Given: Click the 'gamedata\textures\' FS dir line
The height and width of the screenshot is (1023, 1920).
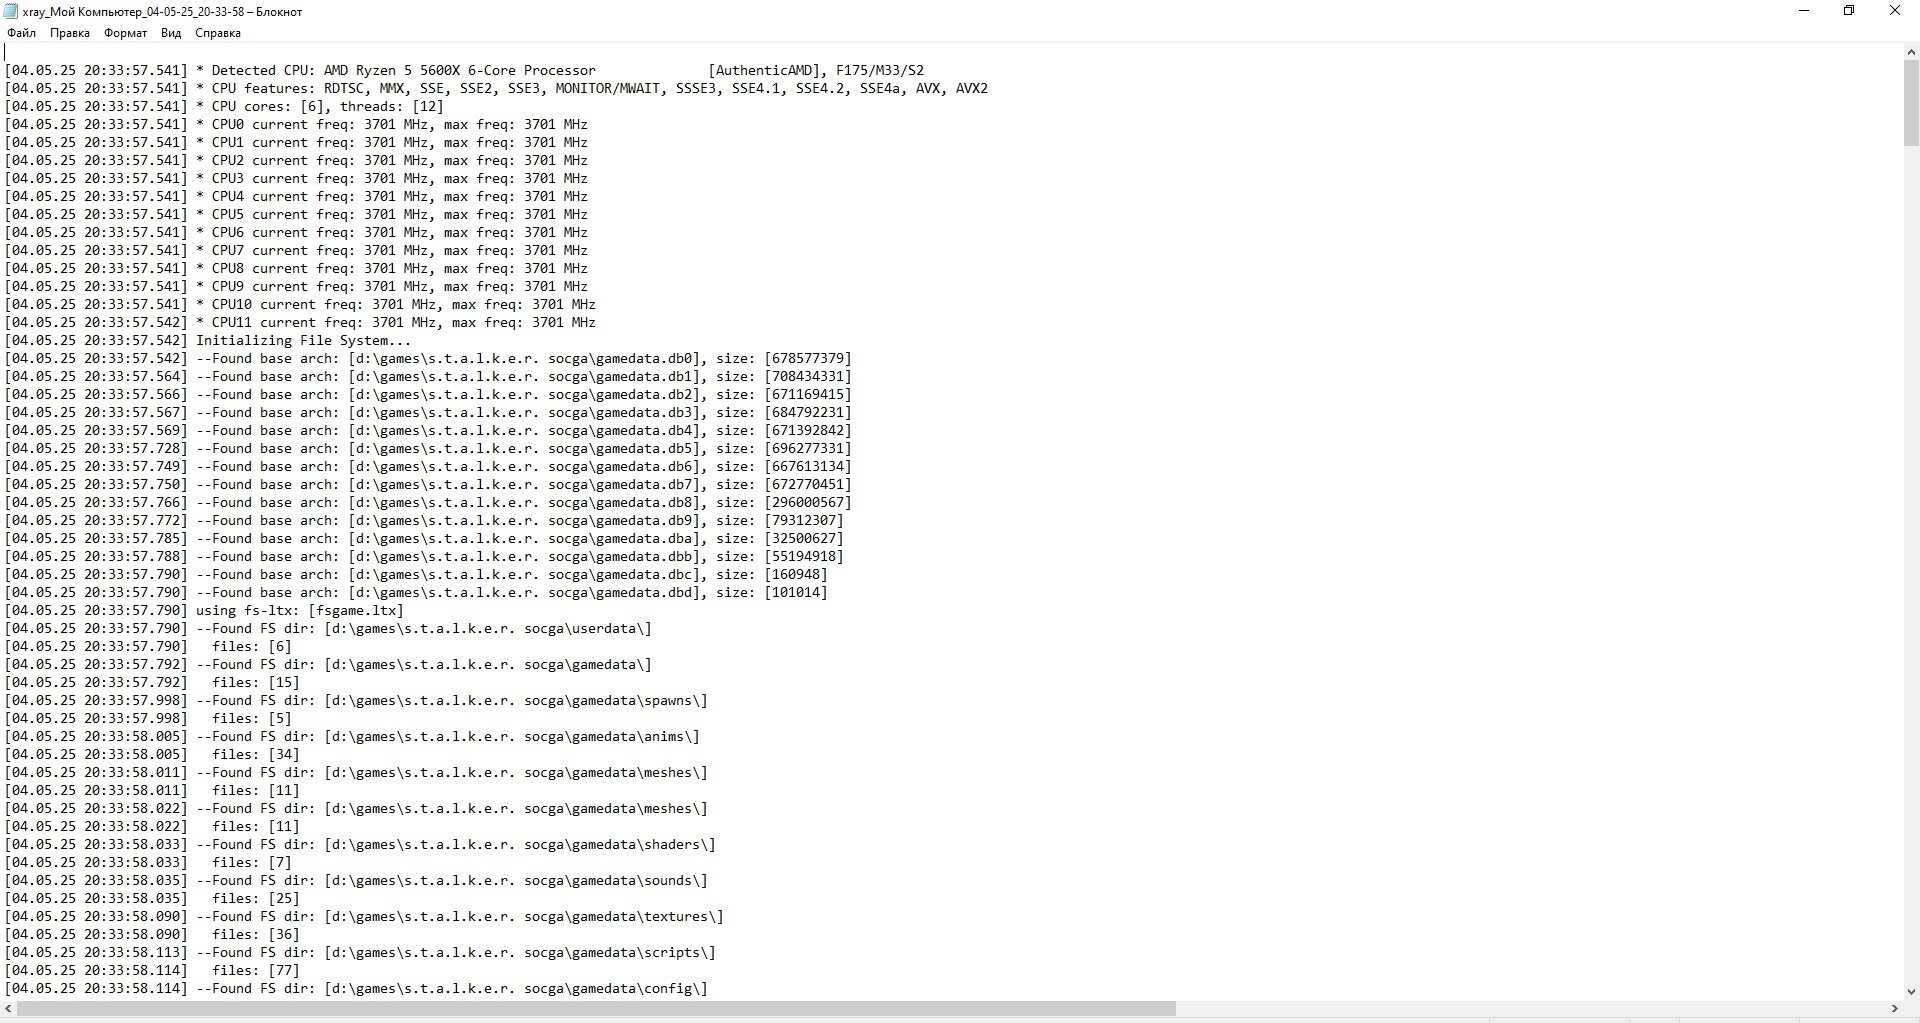Looking at the screenshot, I should [x=365, y=916].
